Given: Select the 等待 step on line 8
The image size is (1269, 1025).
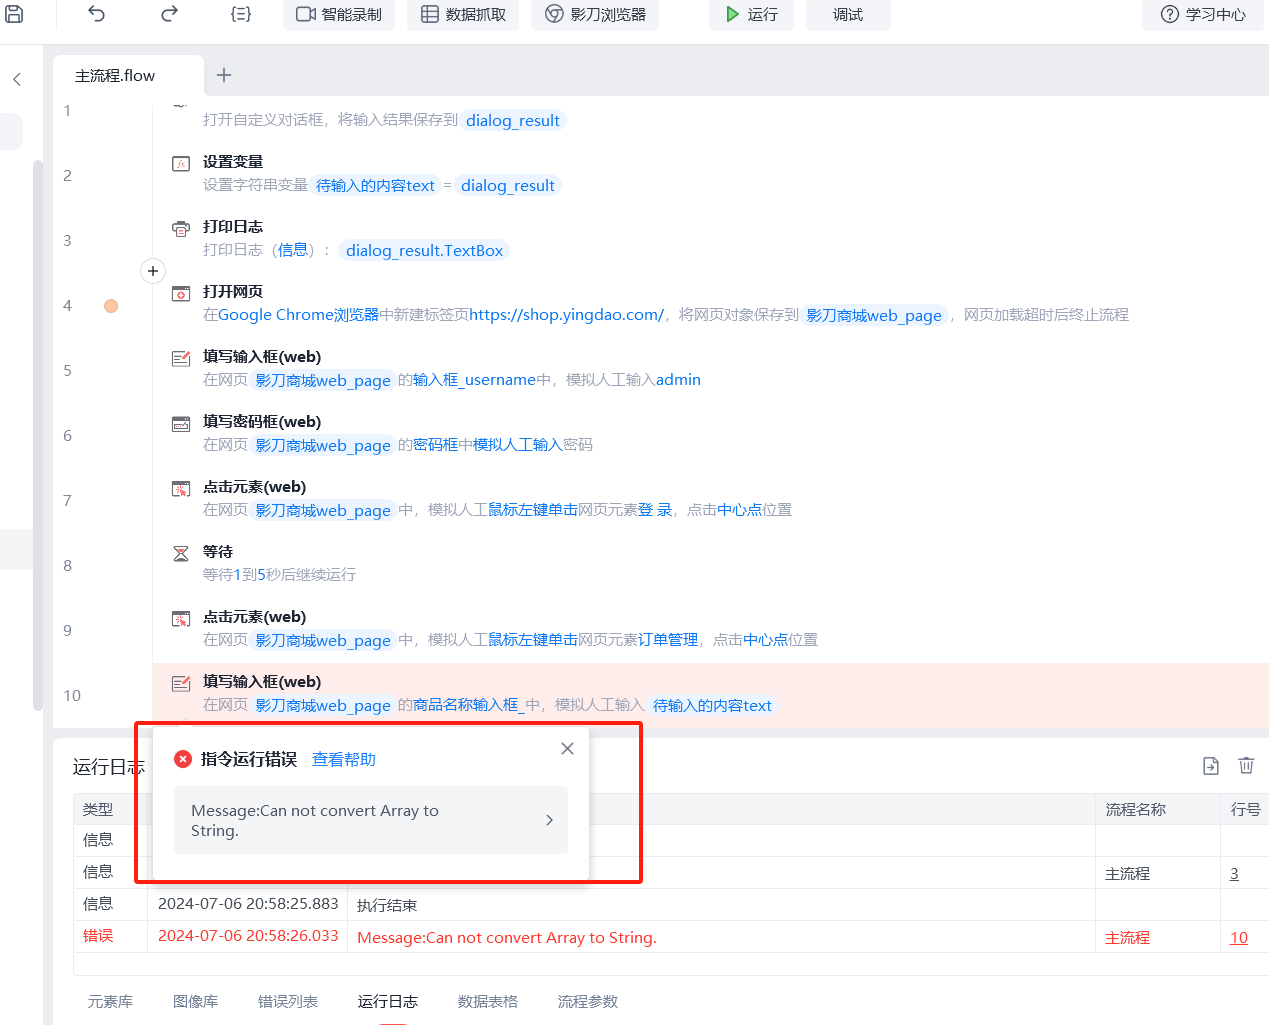Looking at the screenshot, I should pyautogui.click(x=710, y=563).
